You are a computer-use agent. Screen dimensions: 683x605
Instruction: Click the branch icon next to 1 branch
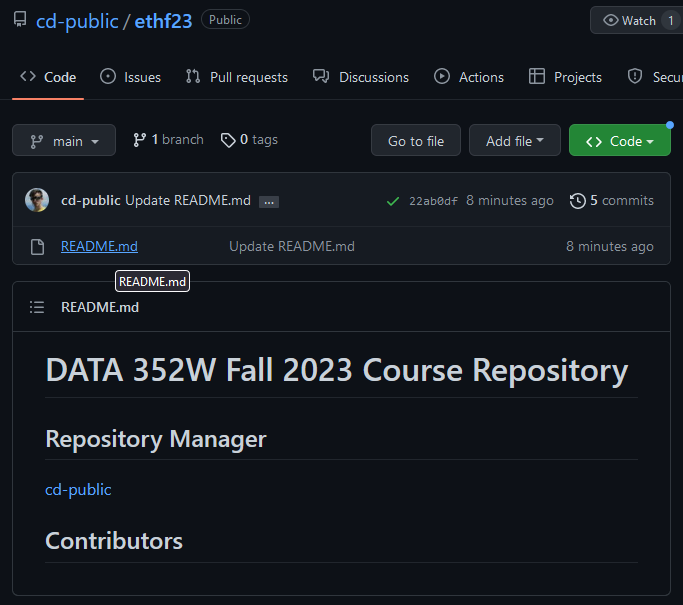(140, 140)
